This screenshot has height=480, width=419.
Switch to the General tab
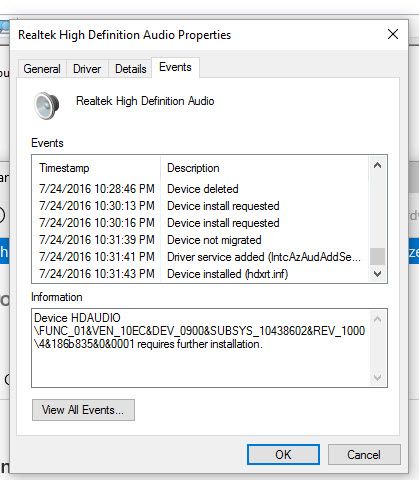click(42, 69)
